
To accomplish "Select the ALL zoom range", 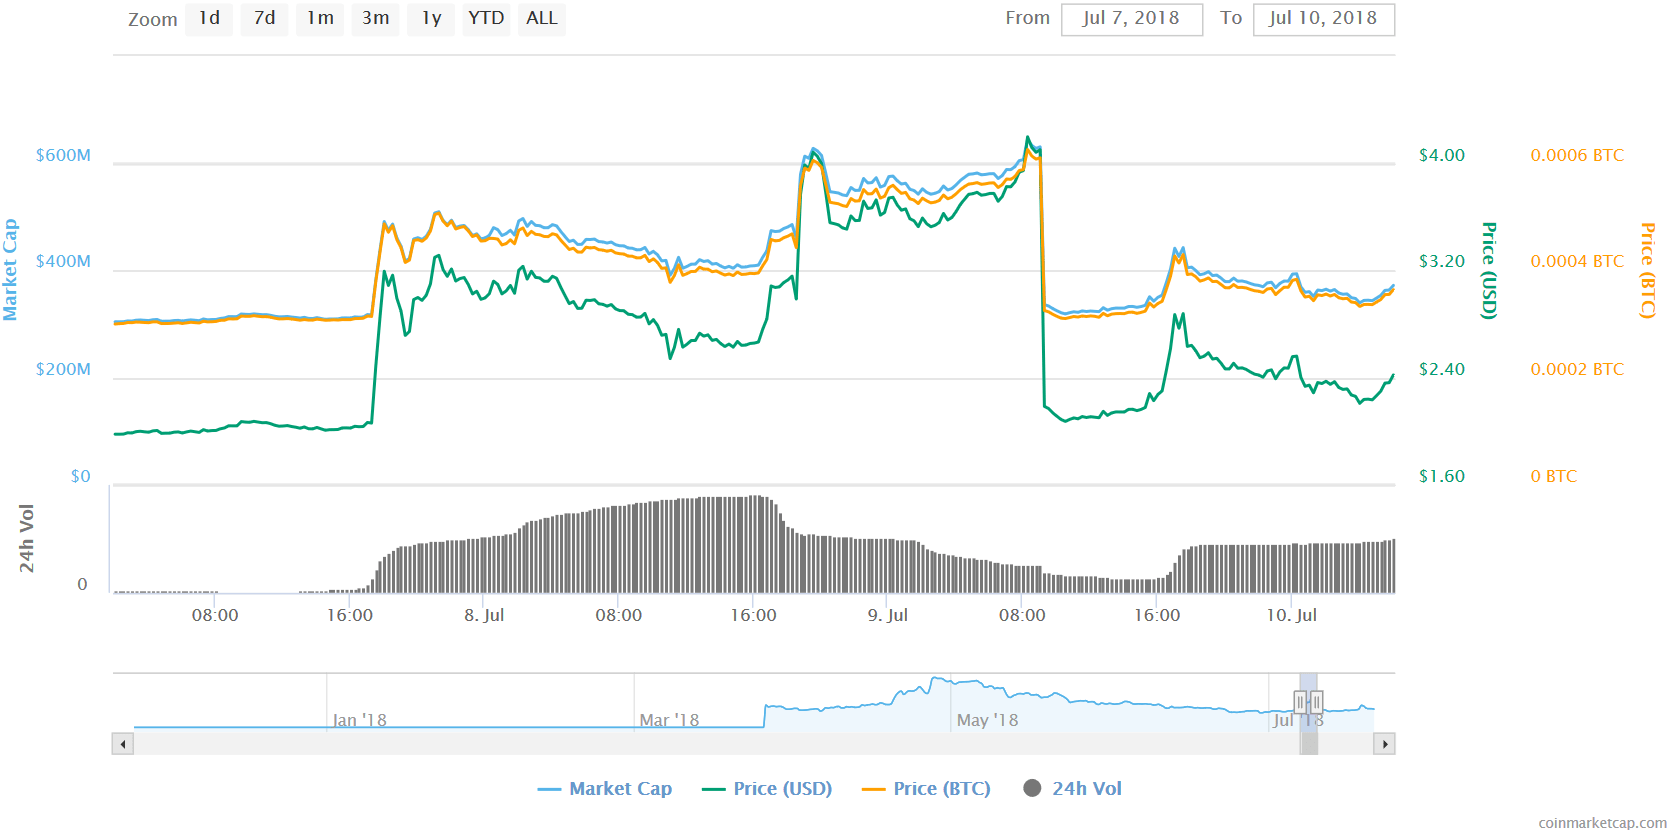I will click(x=542, y=19).
